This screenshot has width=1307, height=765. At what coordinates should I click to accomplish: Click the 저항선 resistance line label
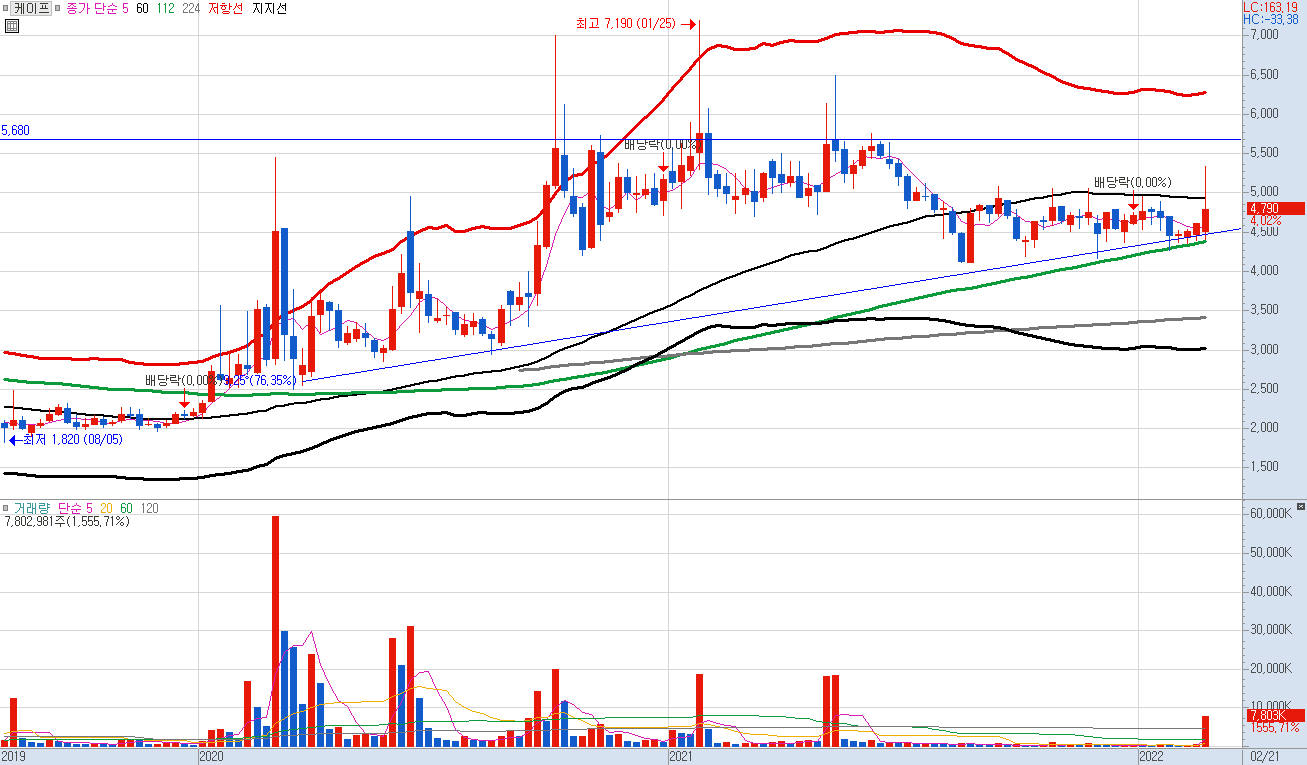coord(227,8)
